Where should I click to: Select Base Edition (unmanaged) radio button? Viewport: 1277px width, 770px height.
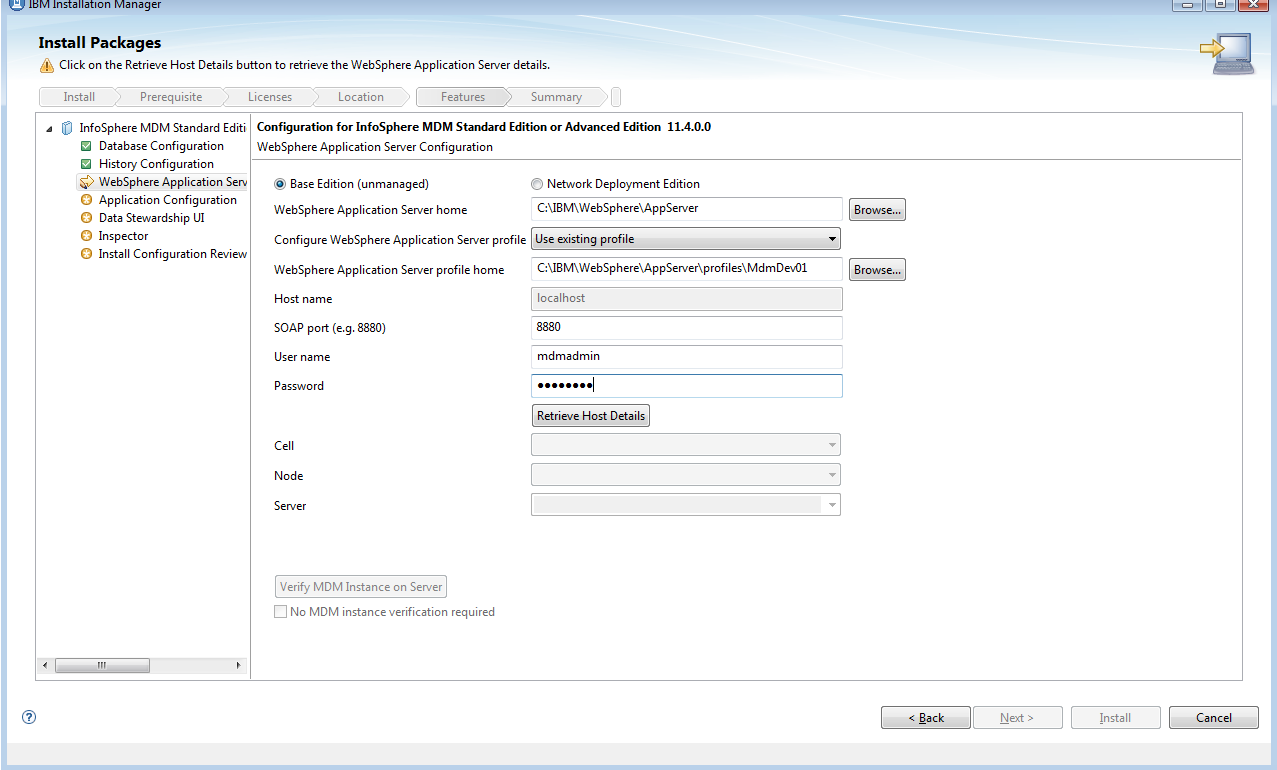click(x=280, y=184)
